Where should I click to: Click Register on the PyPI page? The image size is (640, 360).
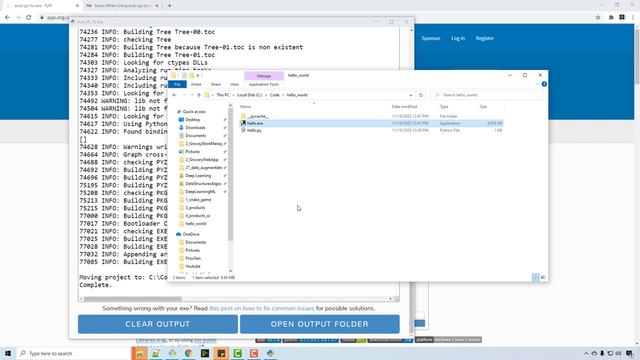point(484,38)
